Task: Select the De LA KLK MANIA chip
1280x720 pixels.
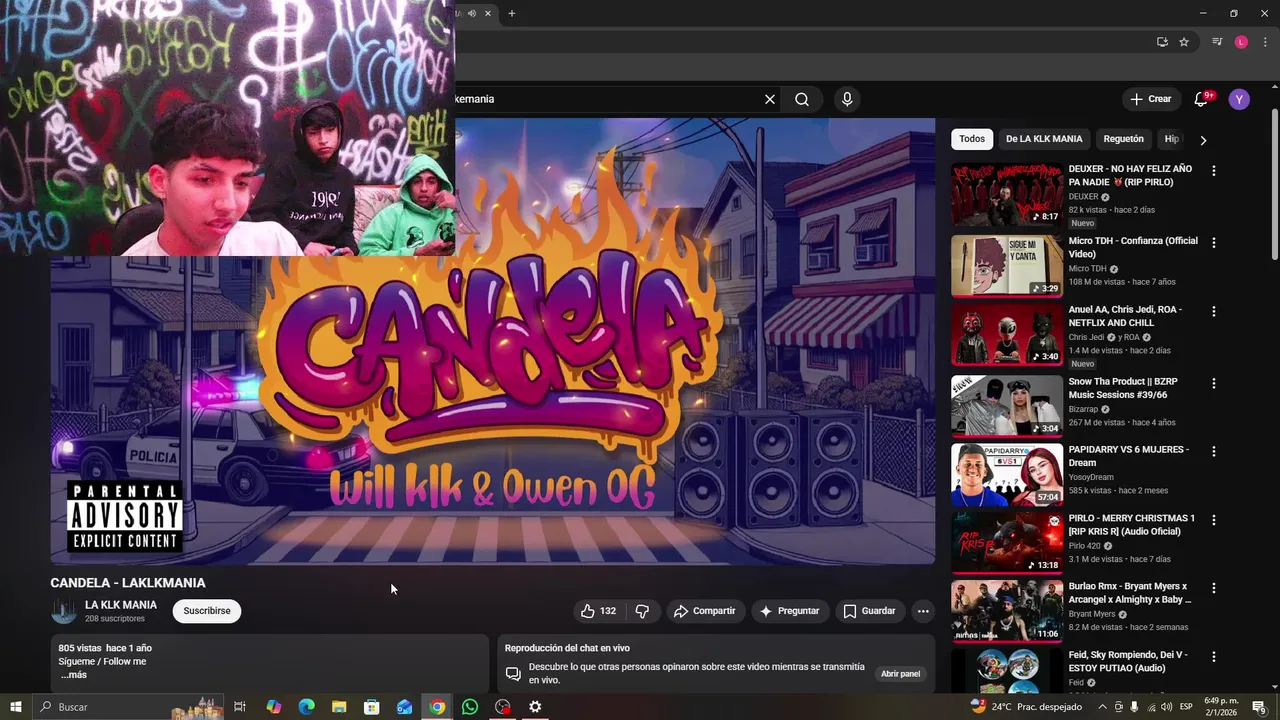Action: (1044, 139)
